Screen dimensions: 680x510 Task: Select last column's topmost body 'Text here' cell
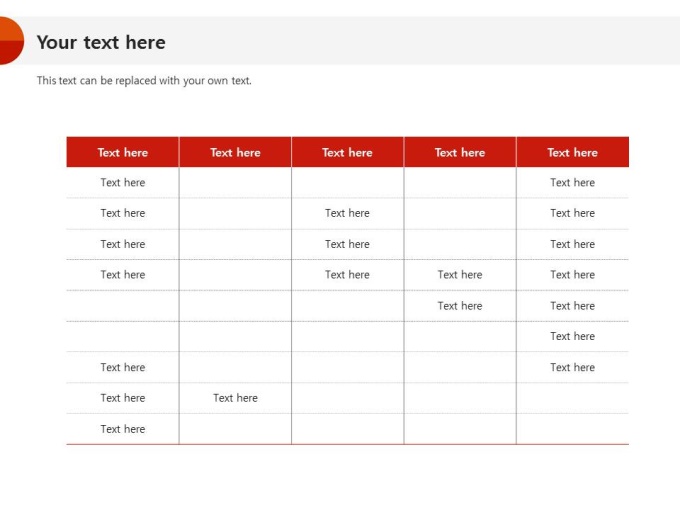tap(572, 182)
